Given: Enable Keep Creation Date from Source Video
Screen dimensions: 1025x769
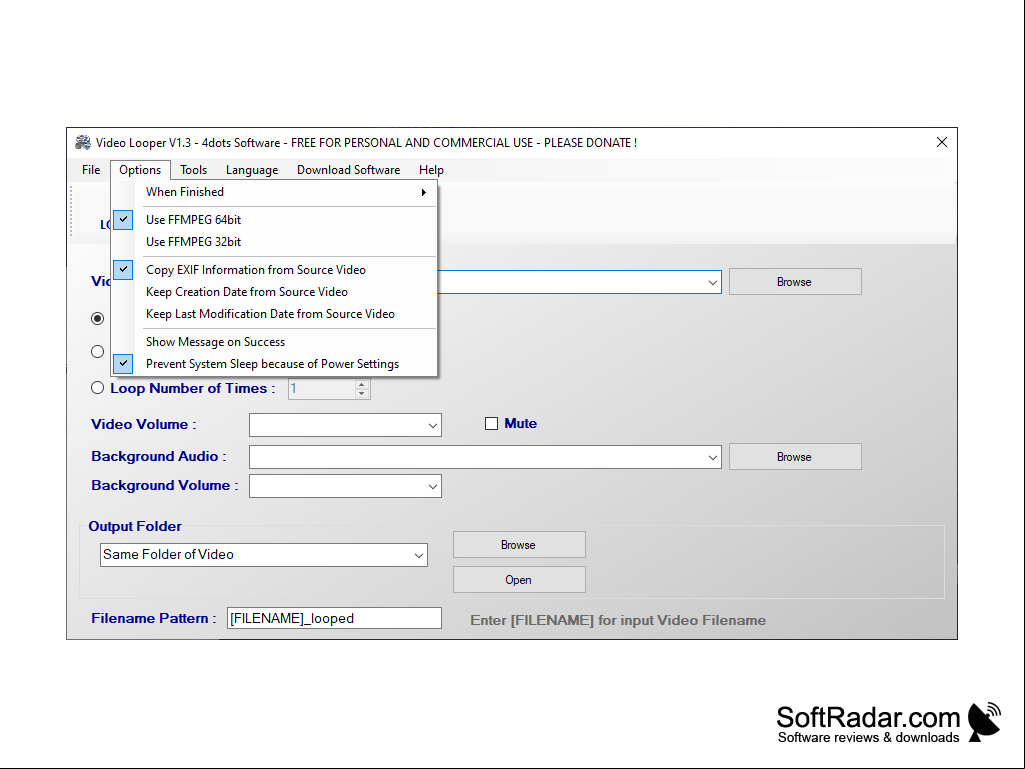Looking at the screenshot, I should point(274,292).
